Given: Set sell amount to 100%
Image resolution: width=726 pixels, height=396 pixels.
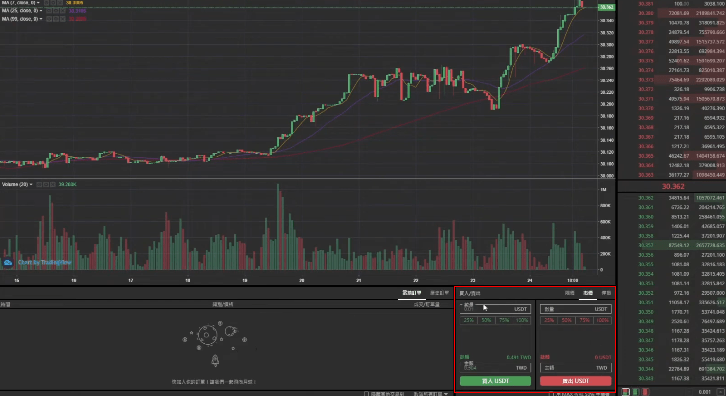Looking at the screenshot, I should pos(602,320).
